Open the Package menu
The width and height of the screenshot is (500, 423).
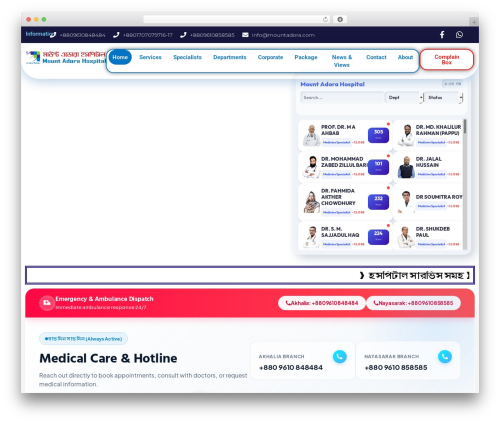(x=306, y=57)
